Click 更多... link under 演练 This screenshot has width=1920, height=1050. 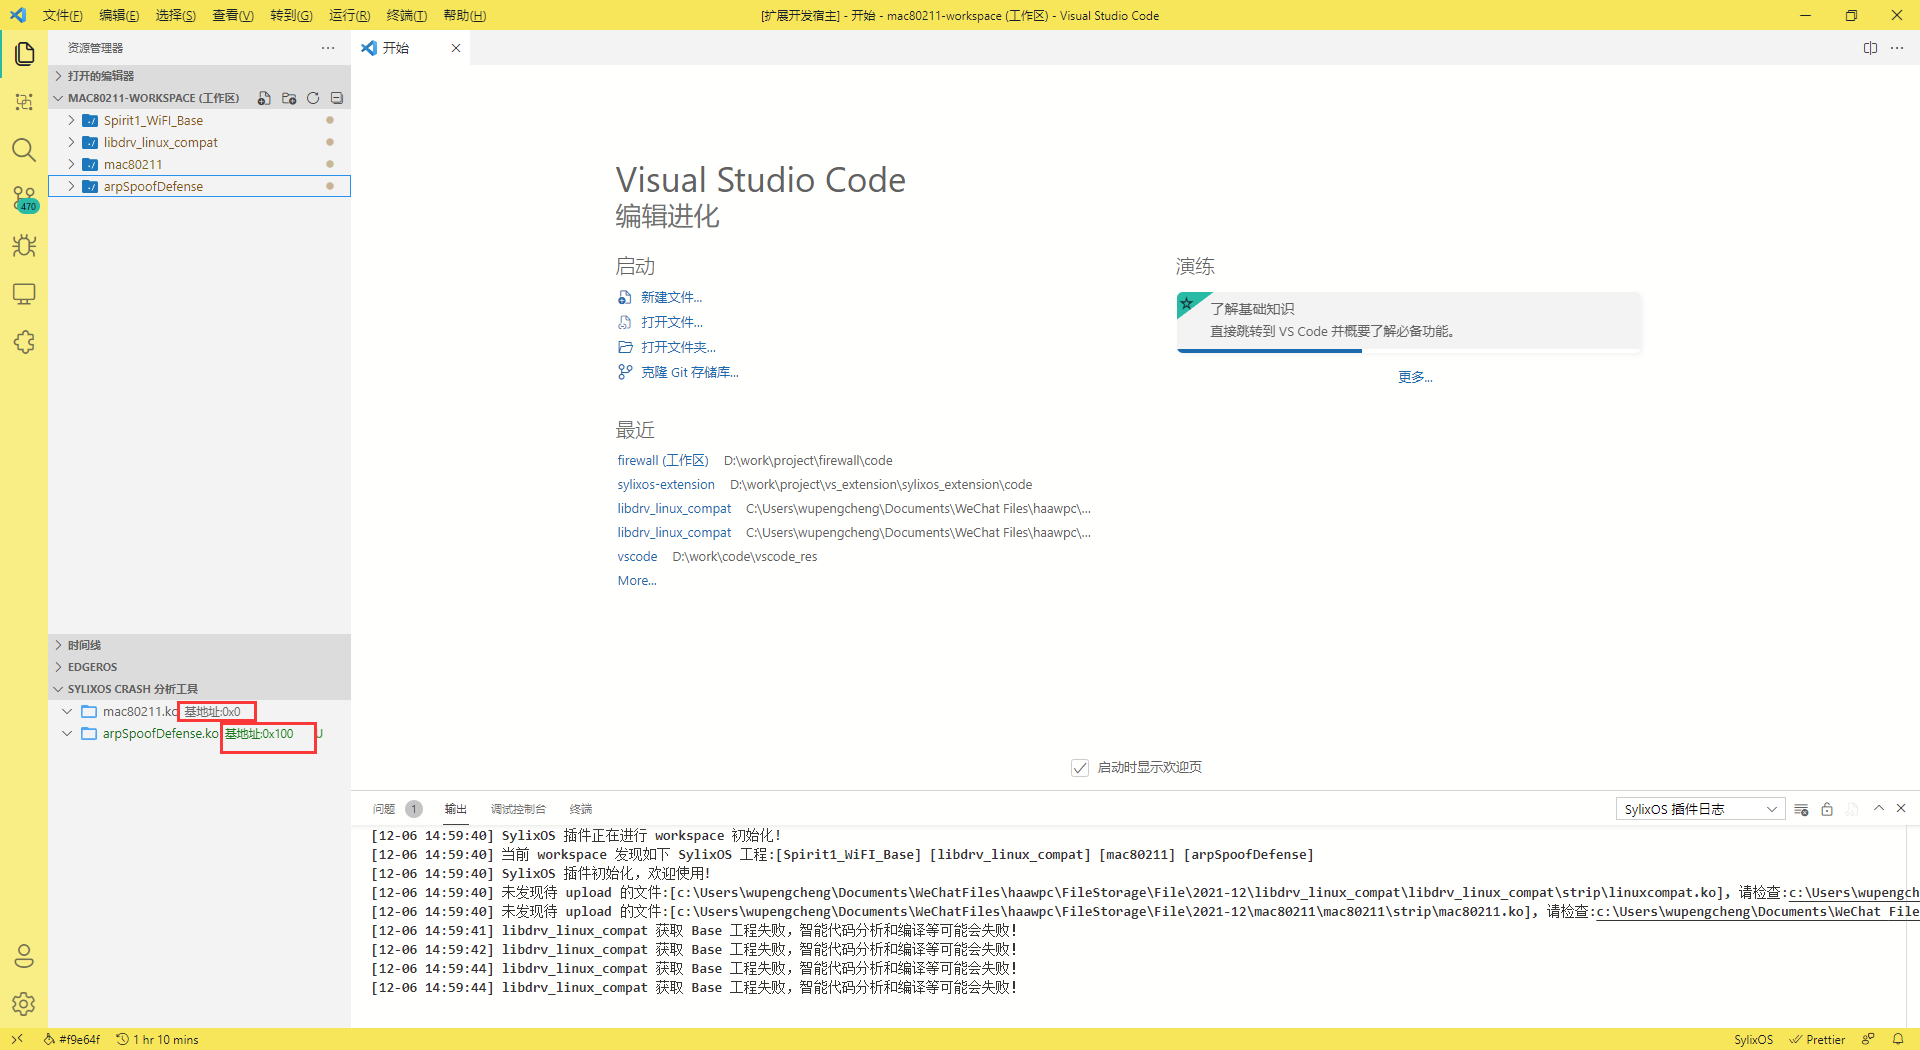pos(1415,377)
